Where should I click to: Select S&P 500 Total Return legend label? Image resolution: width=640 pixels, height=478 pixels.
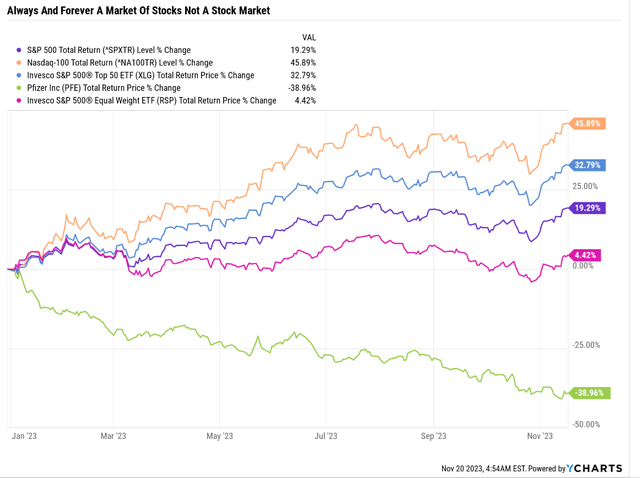coord(109,50)
